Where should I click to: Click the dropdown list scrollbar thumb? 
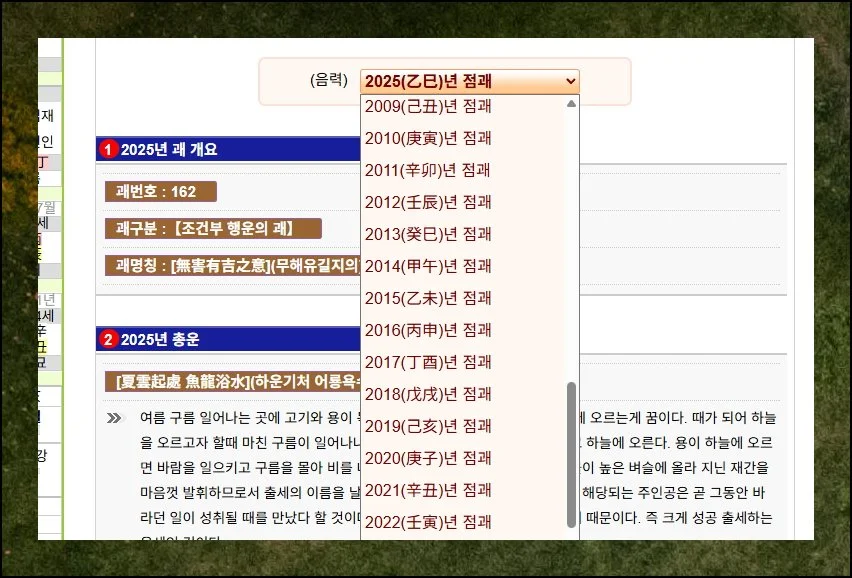click(571, 455)
